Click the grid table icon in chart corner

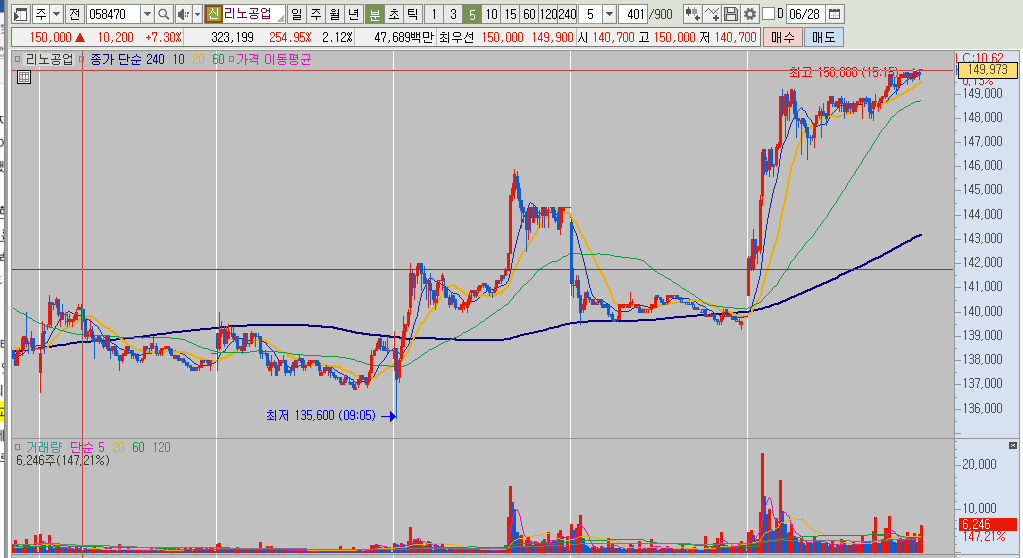click(x=24, y=77)
